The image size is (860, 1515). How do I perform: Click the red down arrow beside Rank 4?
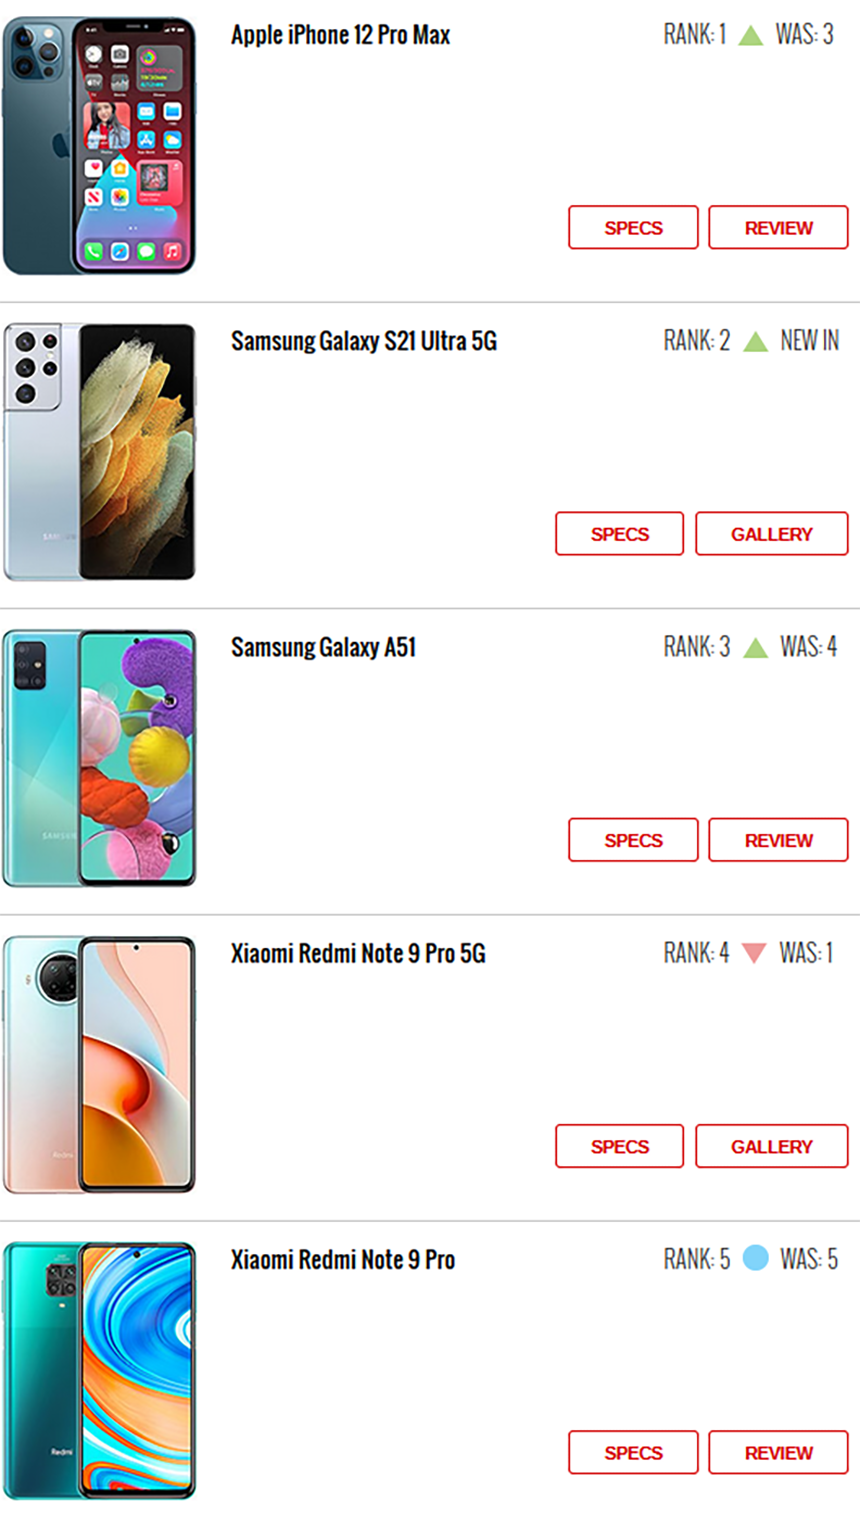tap(754, 953)
